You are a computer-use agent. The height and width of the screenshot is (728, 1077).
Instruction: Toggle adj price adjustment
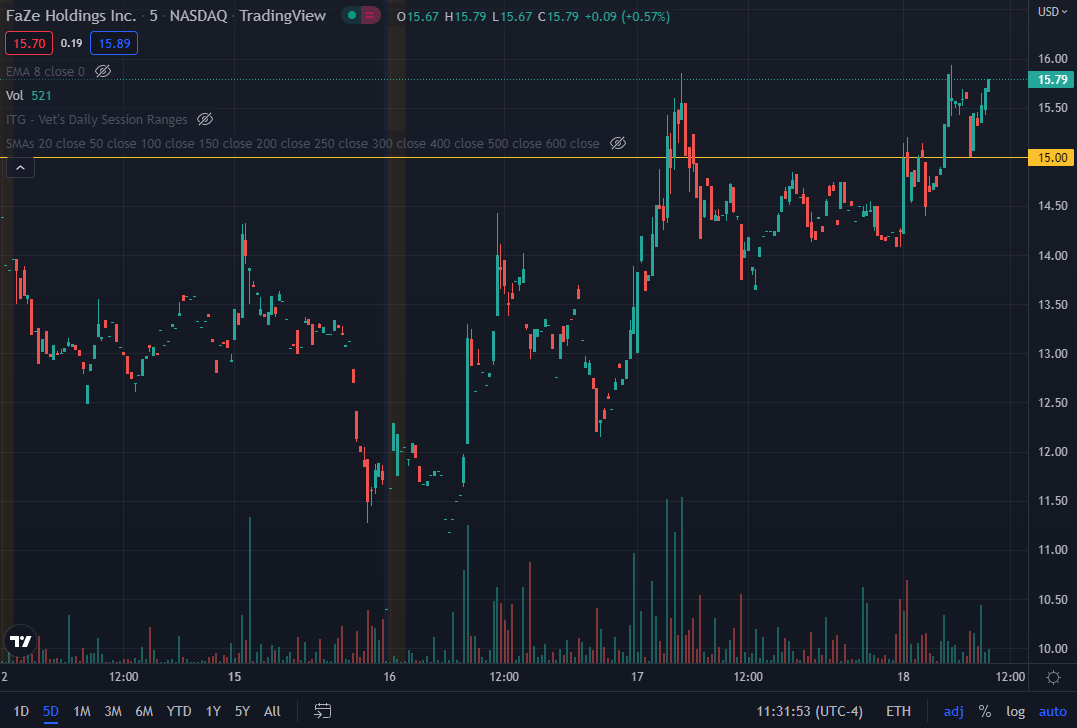click(953, 712)
